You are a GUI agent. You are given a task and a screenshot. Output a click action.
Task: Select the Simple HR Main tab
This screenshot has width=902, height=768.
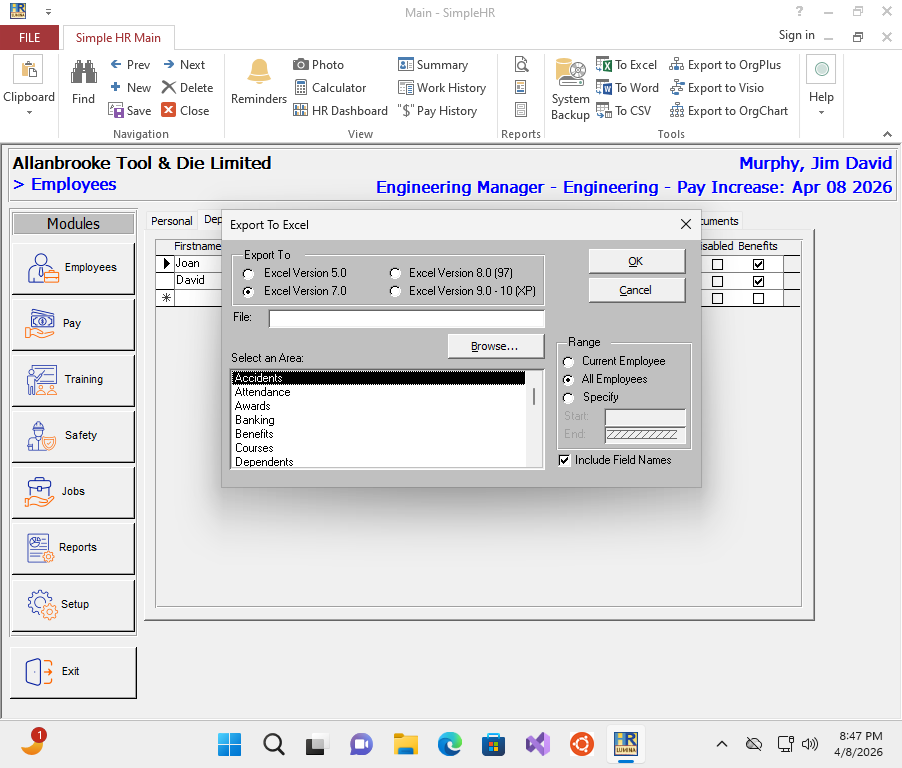119,38
